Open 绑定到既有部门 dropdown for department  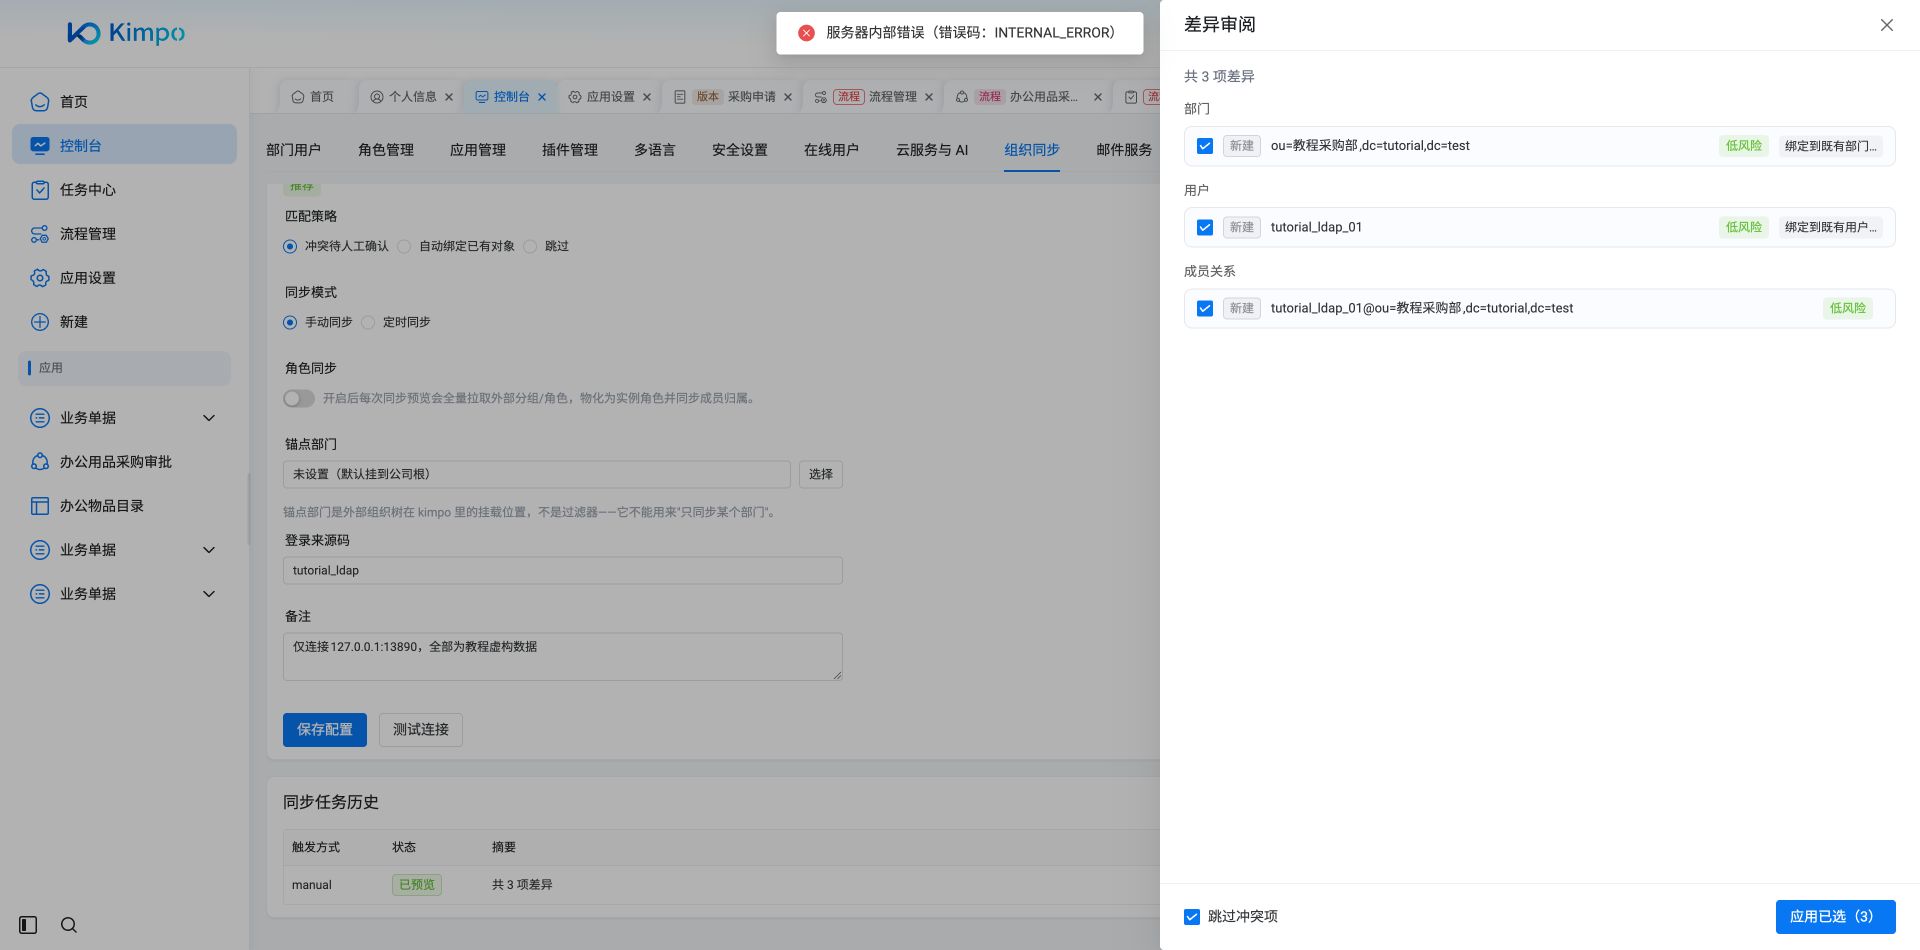[1830, 146]
